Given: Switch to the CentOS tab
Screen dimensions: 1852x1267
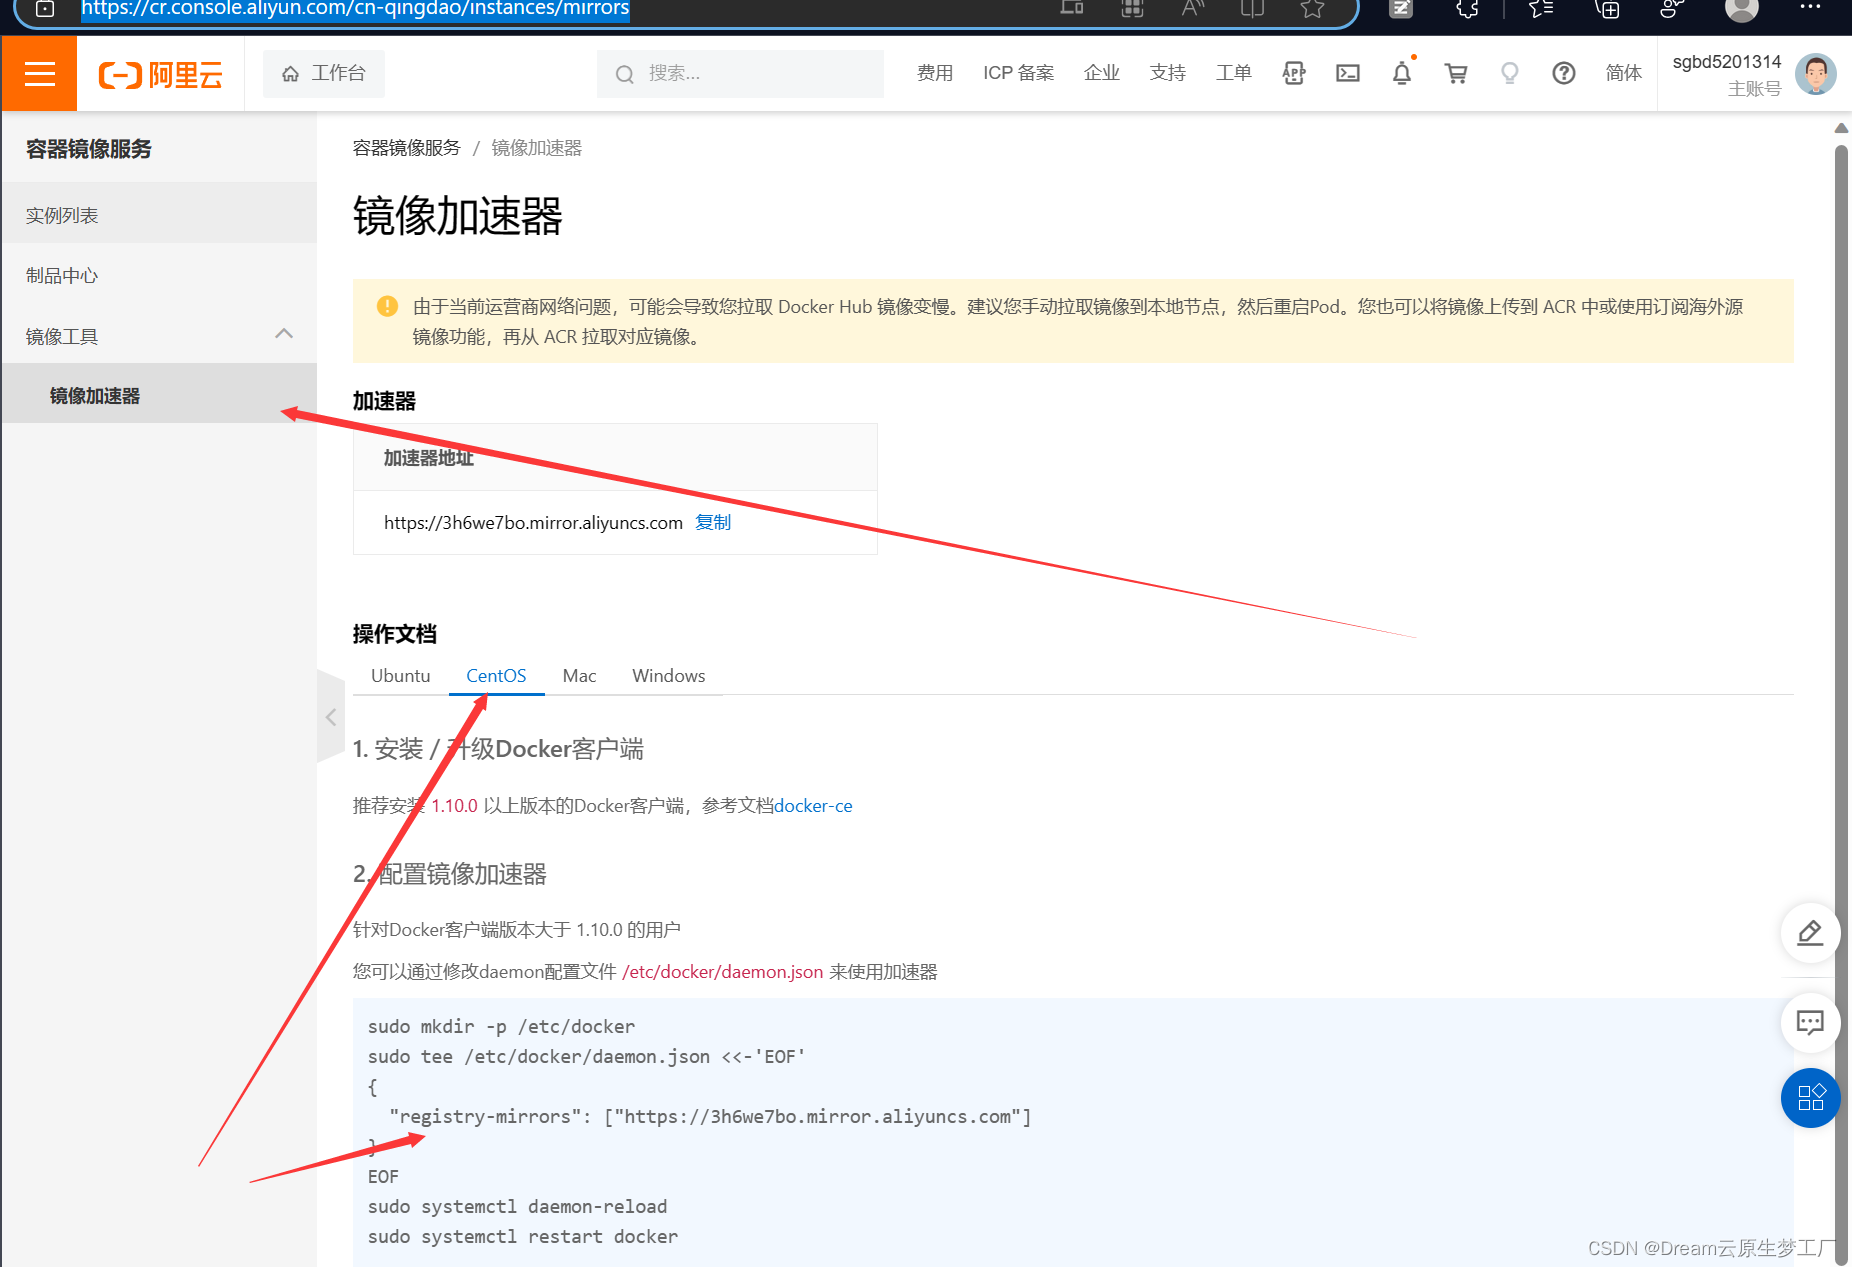Looking at the screenshot, I should [496, 675].
